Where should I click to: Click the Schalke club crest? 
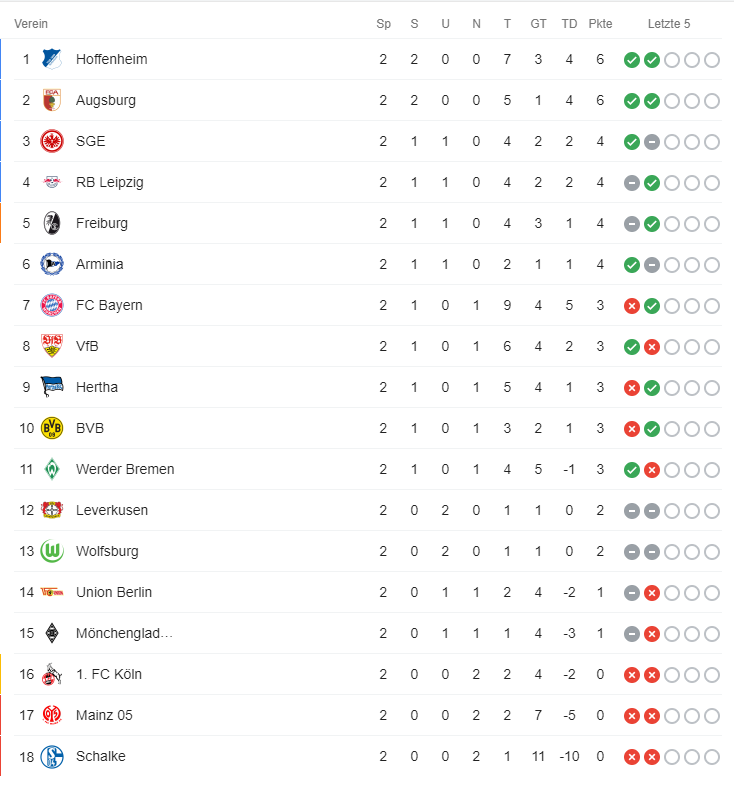tap(52, 756)
